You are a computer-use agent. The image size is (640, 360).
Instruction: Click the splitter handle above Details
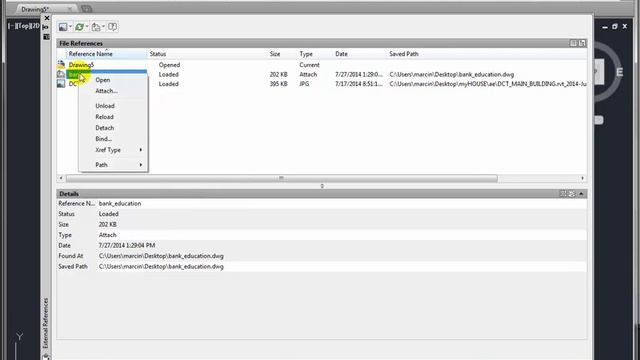[322, 186]
